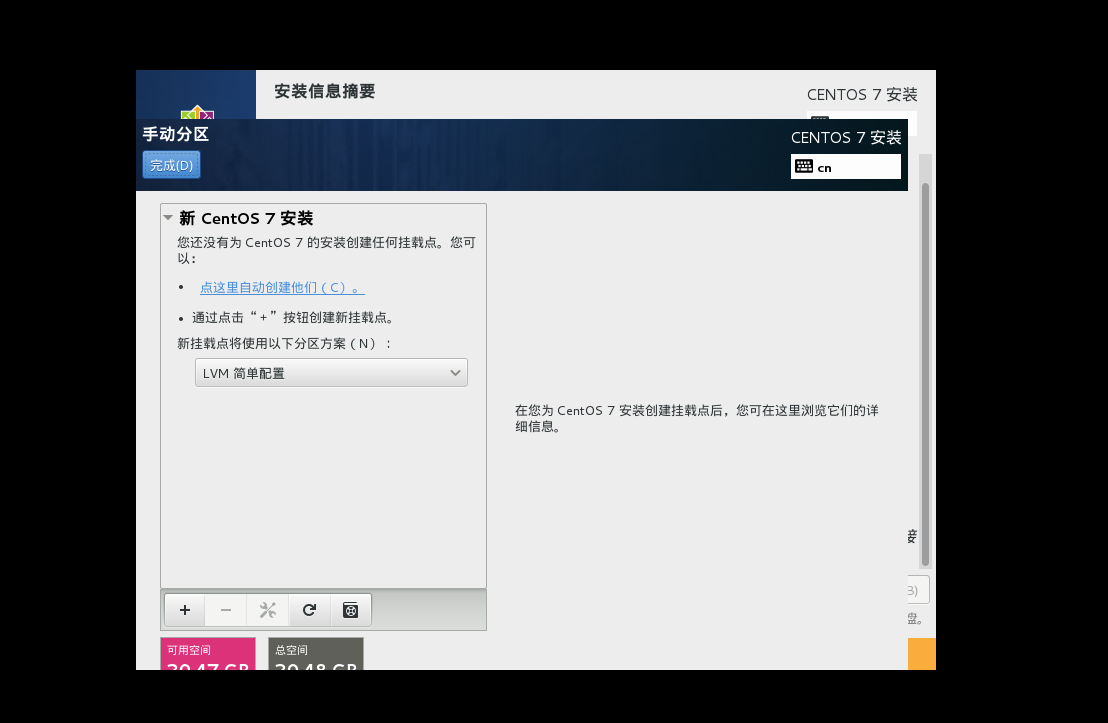Screen dimensions: 1108x723
Task: Click the pink 可用空间 available space box
Action: (208, 654)
